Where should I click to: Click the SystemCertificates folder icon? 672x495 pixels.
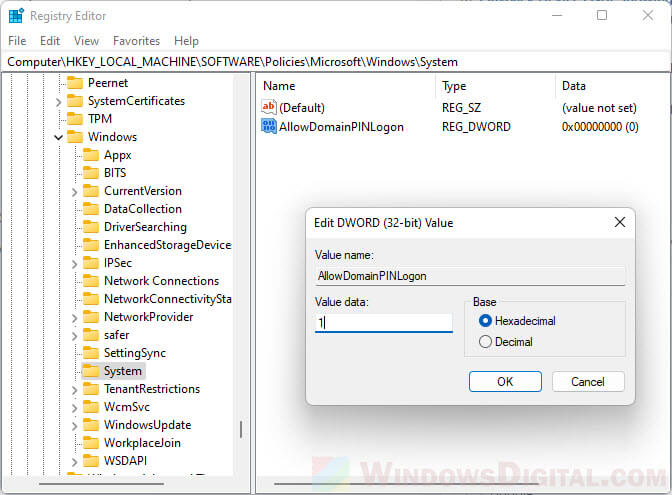click(75, 101)
